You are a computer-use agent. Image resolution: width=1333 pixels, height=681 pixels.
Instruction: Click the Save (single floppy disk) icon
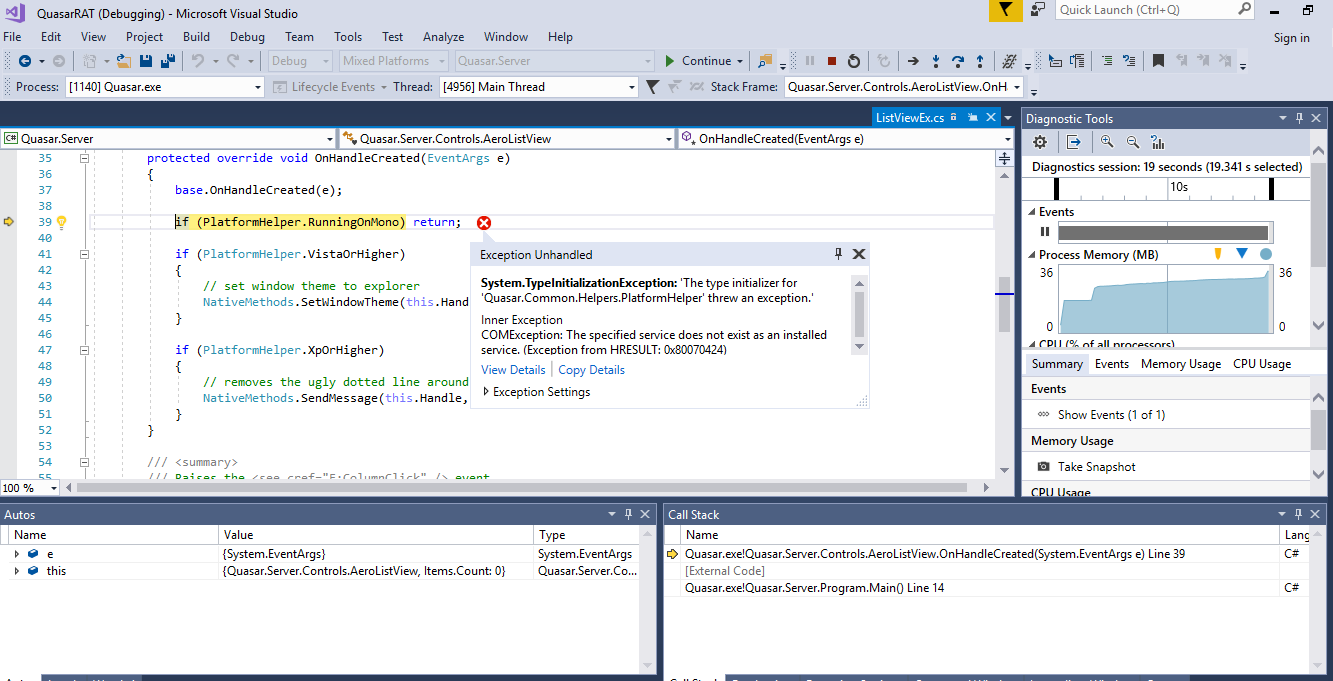(146, 61)
